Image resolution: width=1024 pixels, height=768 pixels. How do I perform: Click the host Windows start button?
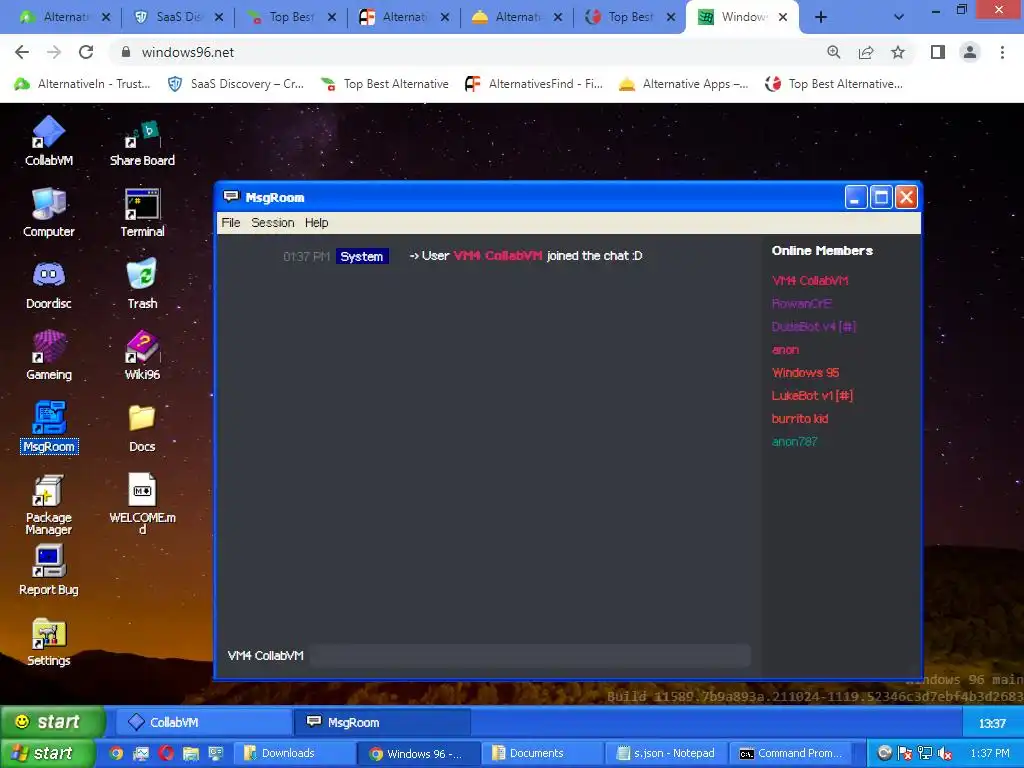(x=46, y=753)
